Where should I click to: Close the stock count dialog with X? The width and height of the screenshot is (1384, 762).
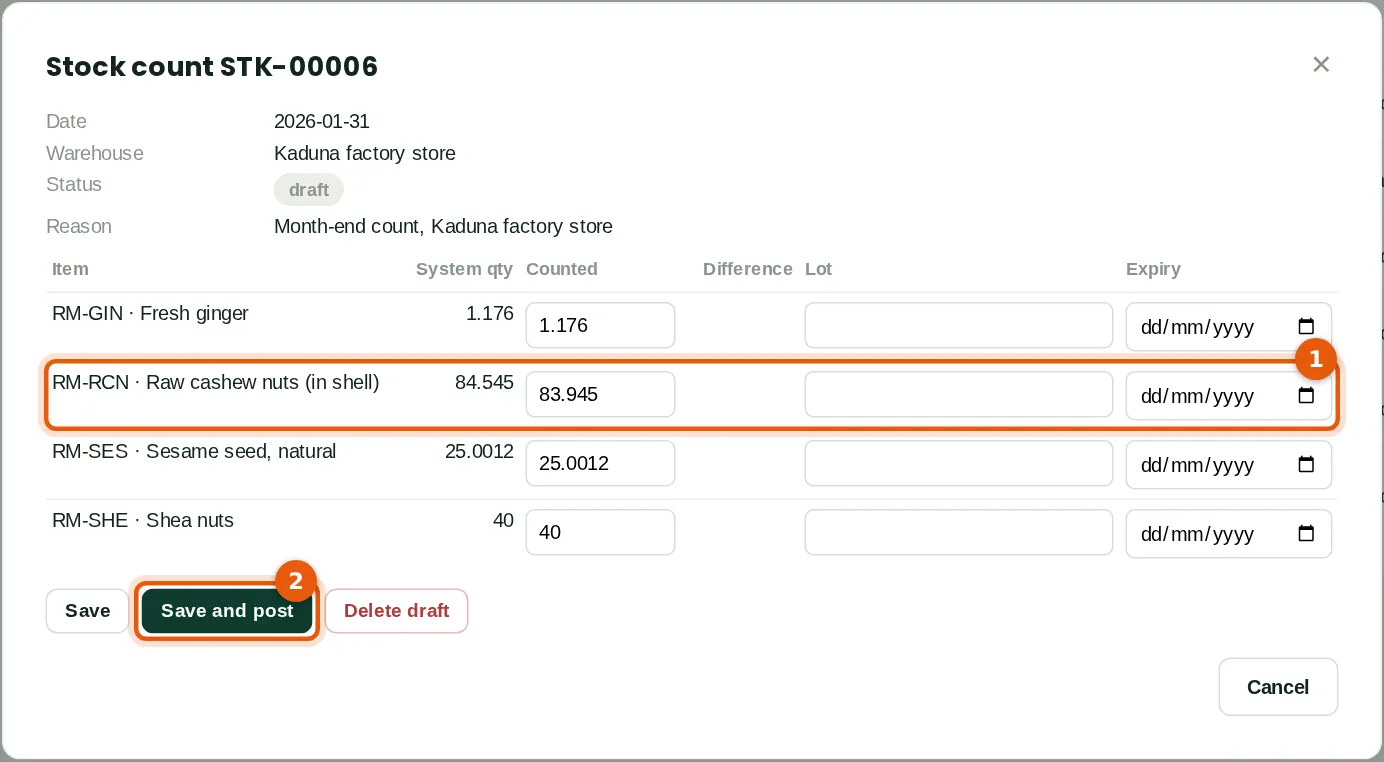(1321, 64)
